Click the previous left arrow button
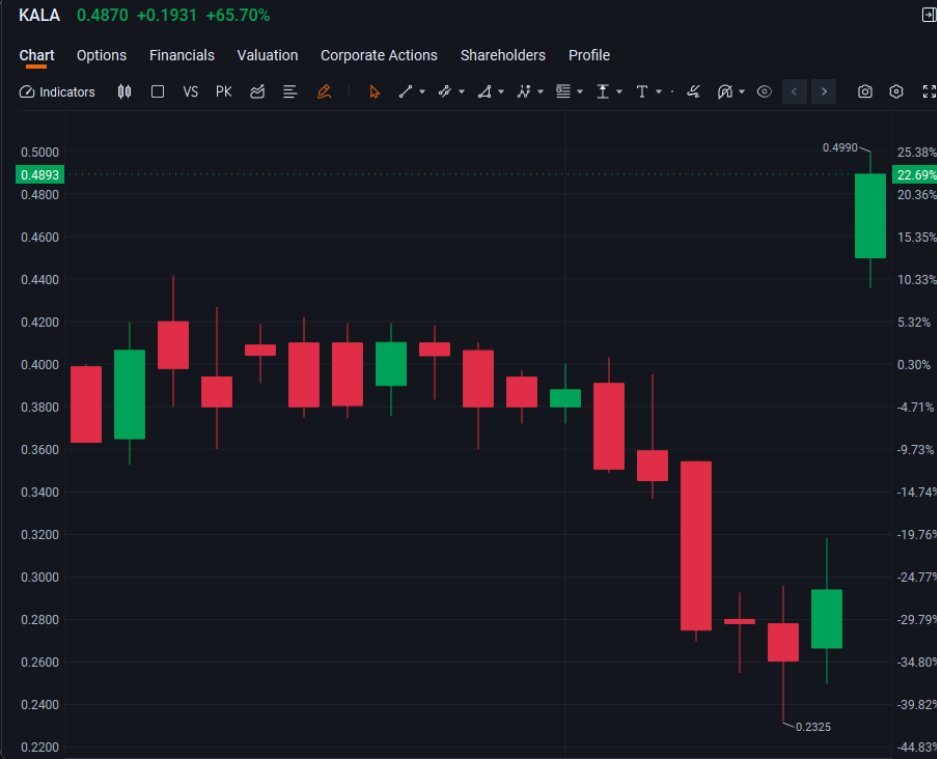Screen dimensions: 937x759 (x=794, y=91)
